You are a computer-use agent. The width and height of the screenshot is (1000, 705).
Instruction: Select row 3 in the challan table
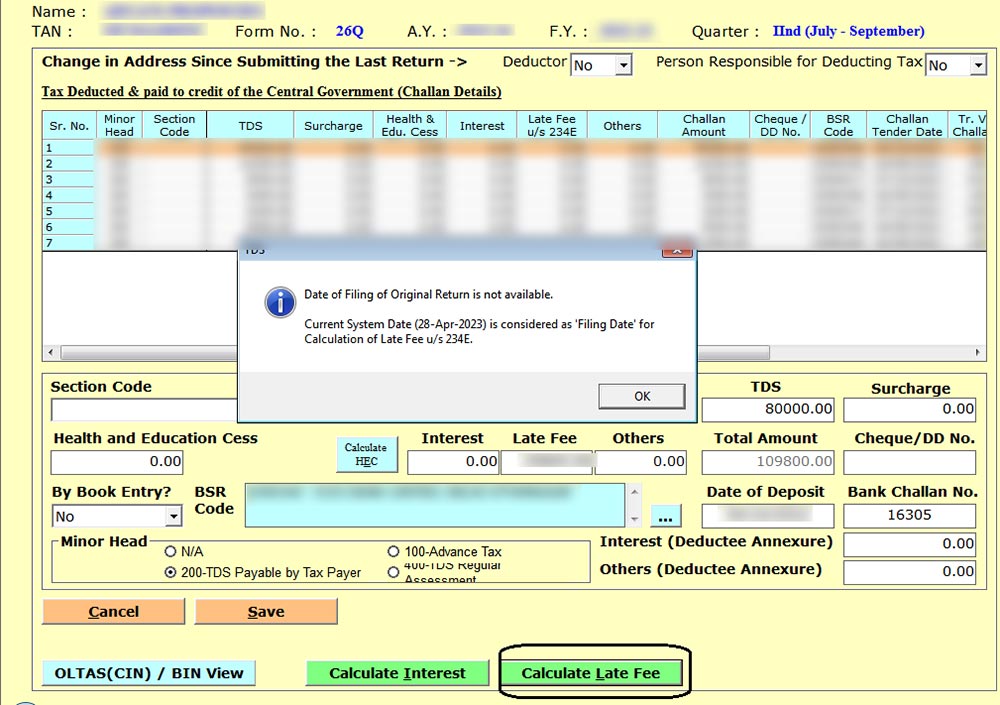[x=68, y=180]
